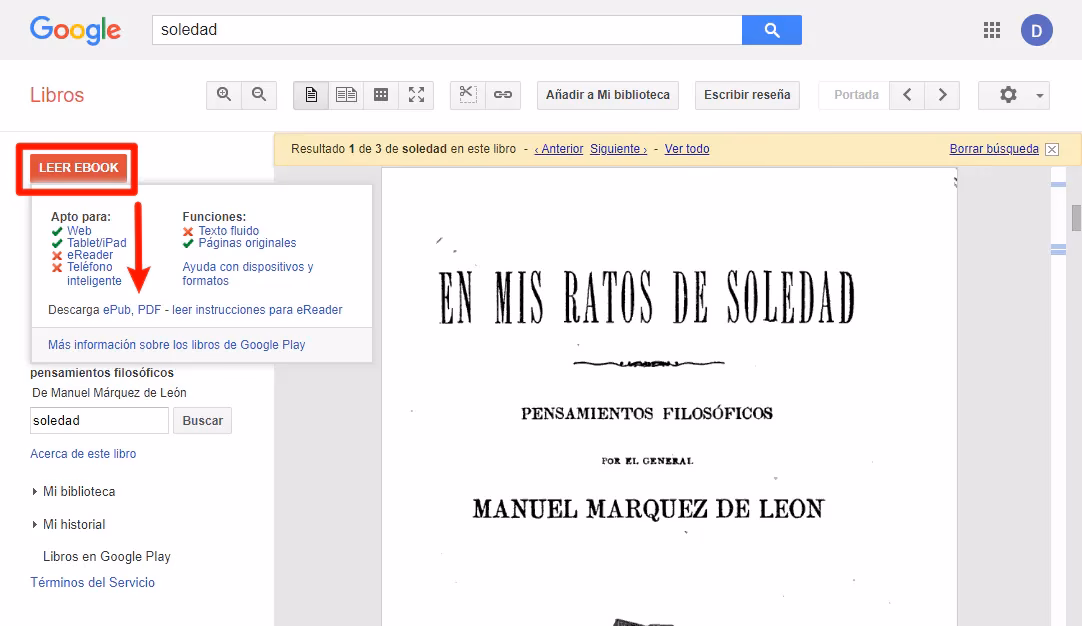
Task: Switch to single page view
Action: click(310, 94)
